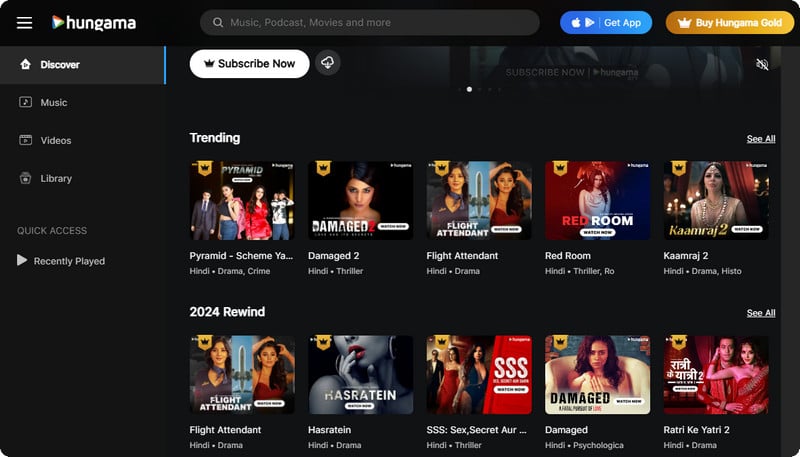This screenshot has width=800, height=457.
Task: Click See All for 2024 Rewind
Action: (x=761, y=313)
